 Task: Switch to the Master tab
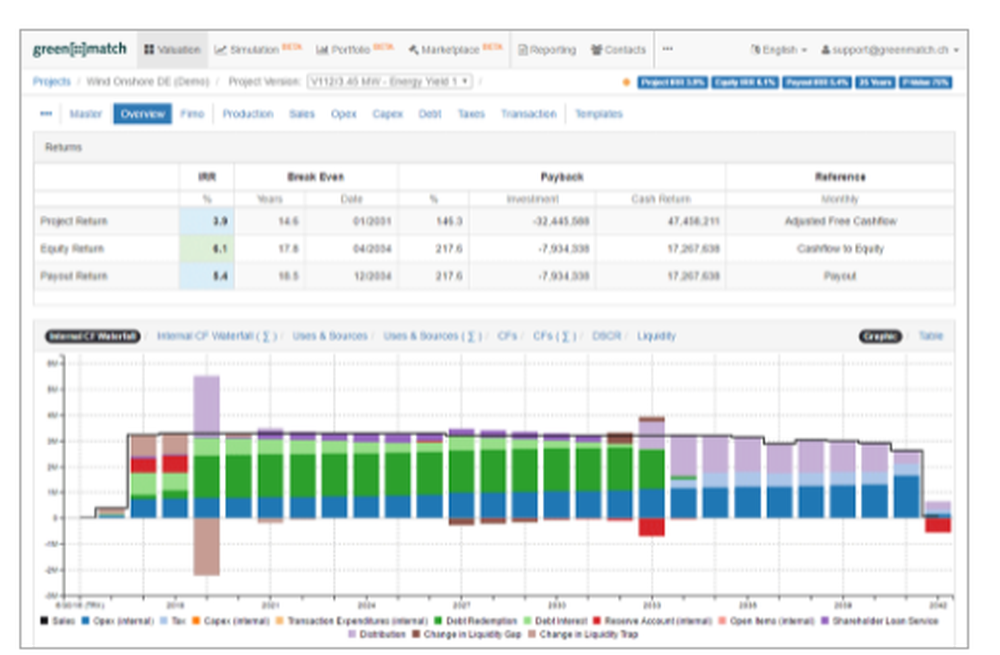click(85, 114)
